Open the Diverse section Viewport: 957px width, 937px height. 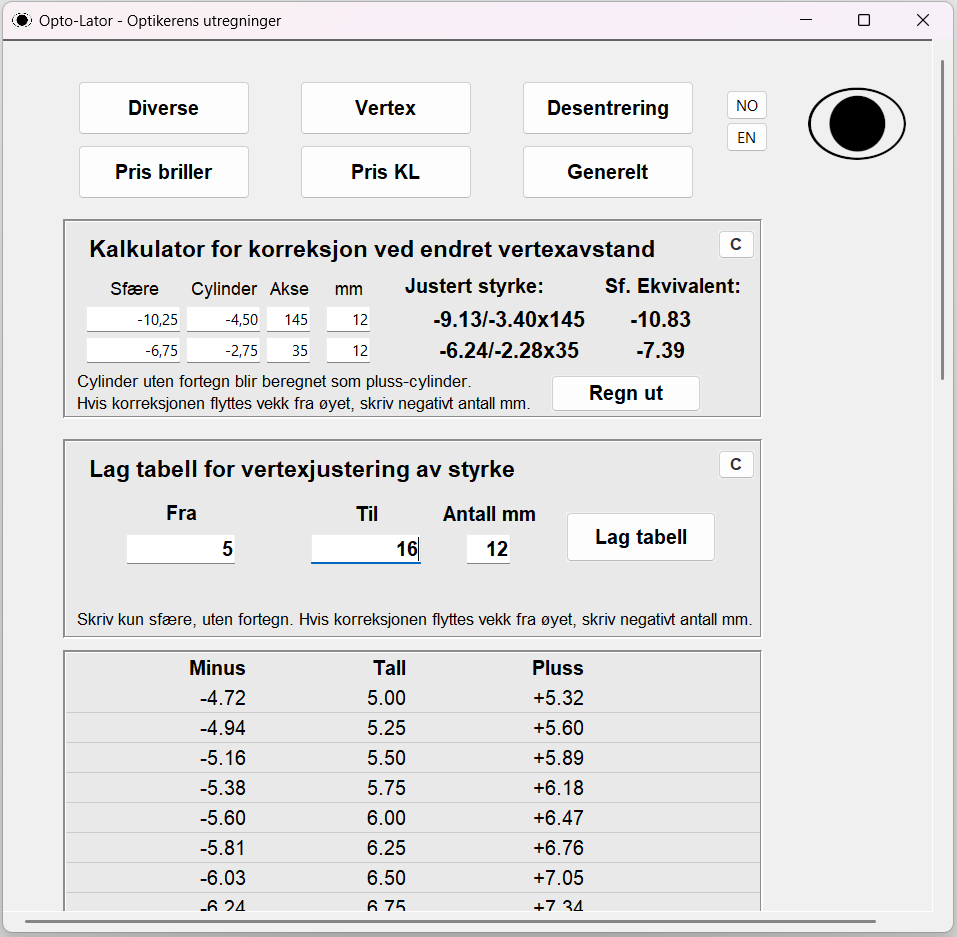164,108
